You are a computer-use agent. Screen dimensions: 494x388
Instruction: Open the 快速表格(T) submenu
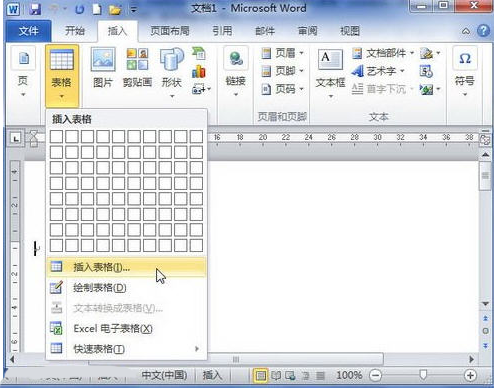tap(126, 349)
